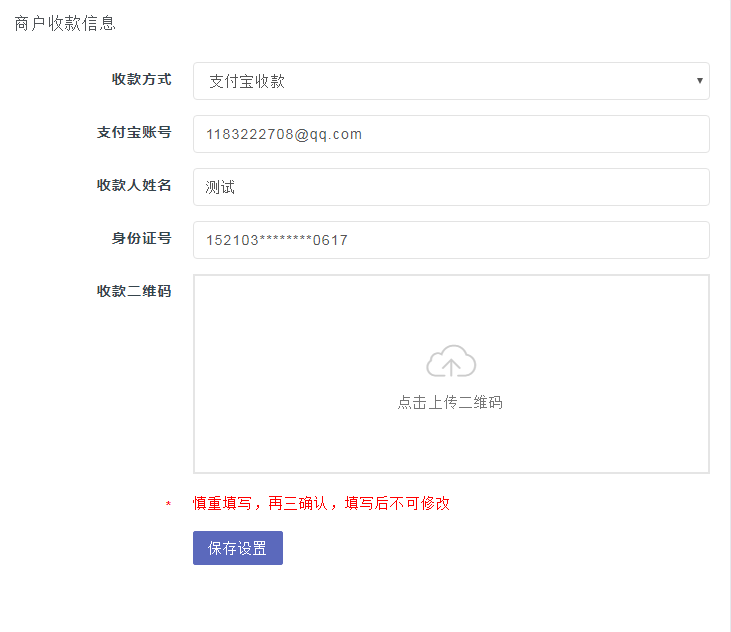Image resolution: width=731 pixels, height=632 pixels.
Task: Click the 收款方式 label
Action: coord(141,79)
